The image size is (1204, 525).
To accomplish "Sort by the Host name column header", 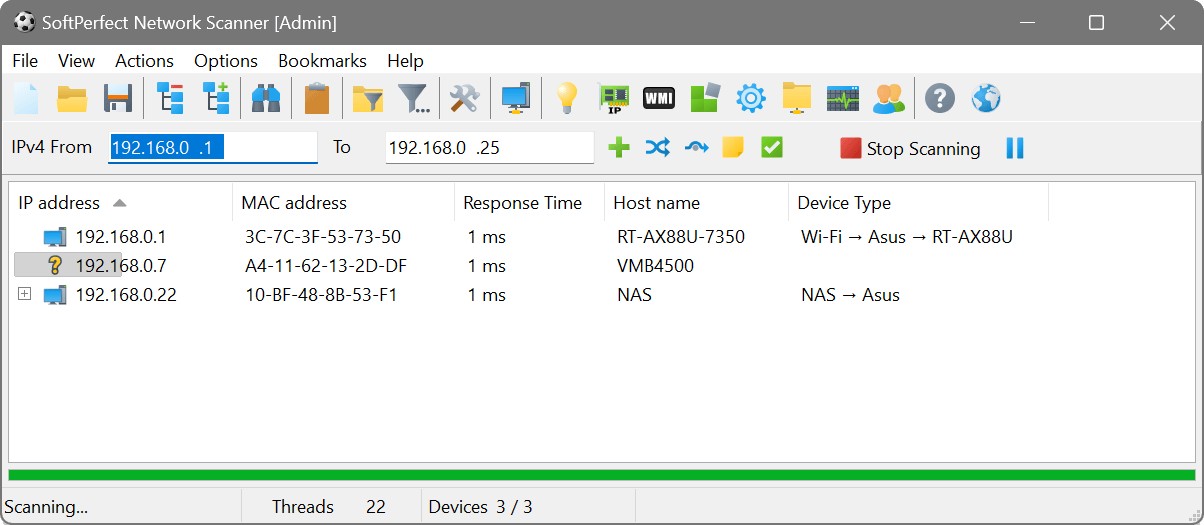I will click(696, 203).
